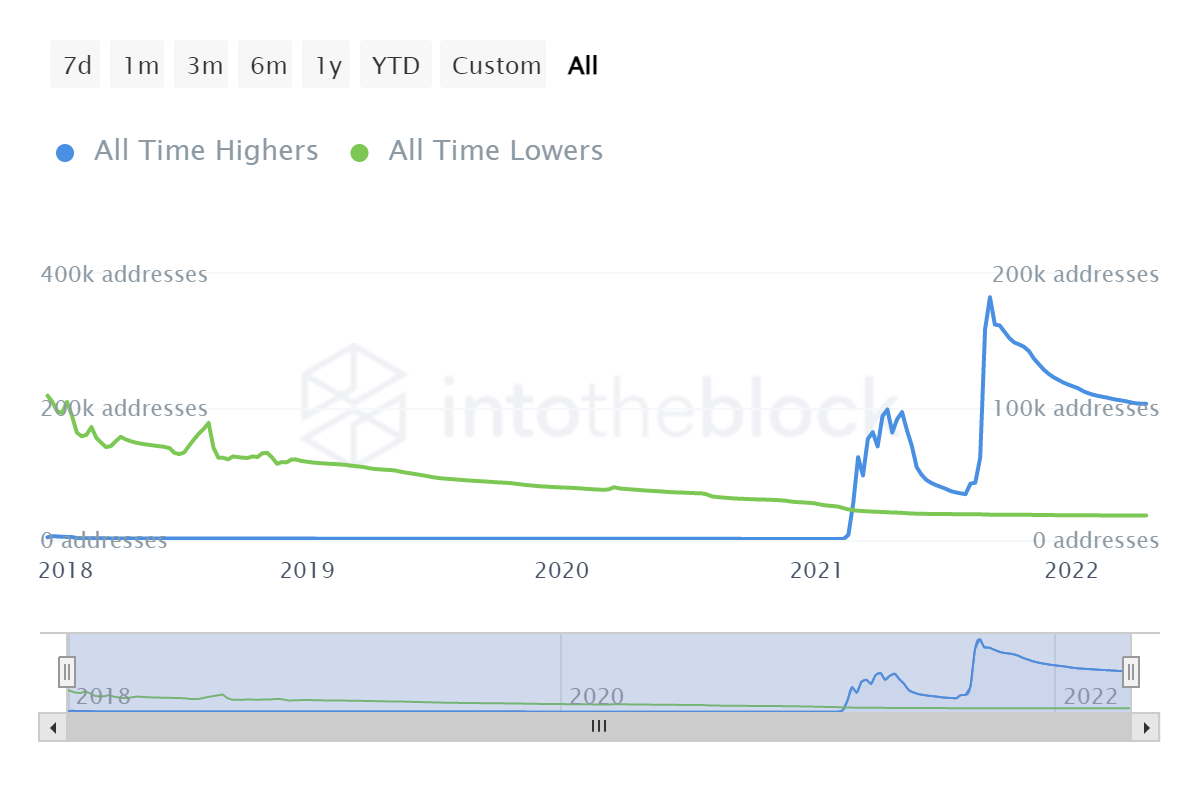Hide the All Time Lowers series label
The width and height of the screenshot is (1200, 800).
[495, 151]
